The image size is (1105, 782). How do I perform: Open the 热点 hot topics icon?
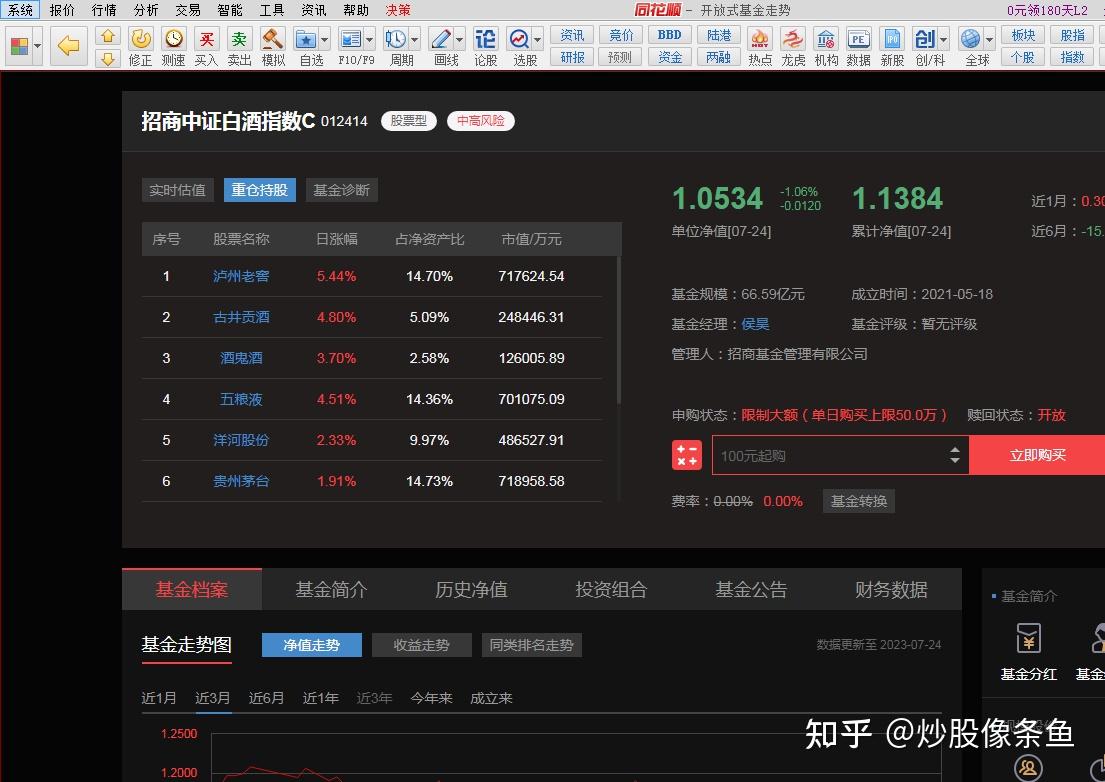pyautogui.click(x=760, y=39)
